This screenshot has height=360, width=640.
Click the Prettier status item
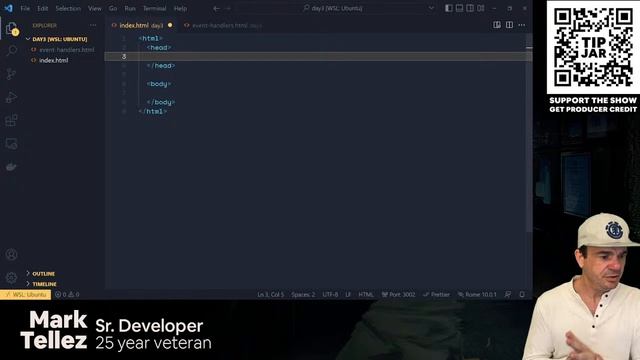click(436, 294)
